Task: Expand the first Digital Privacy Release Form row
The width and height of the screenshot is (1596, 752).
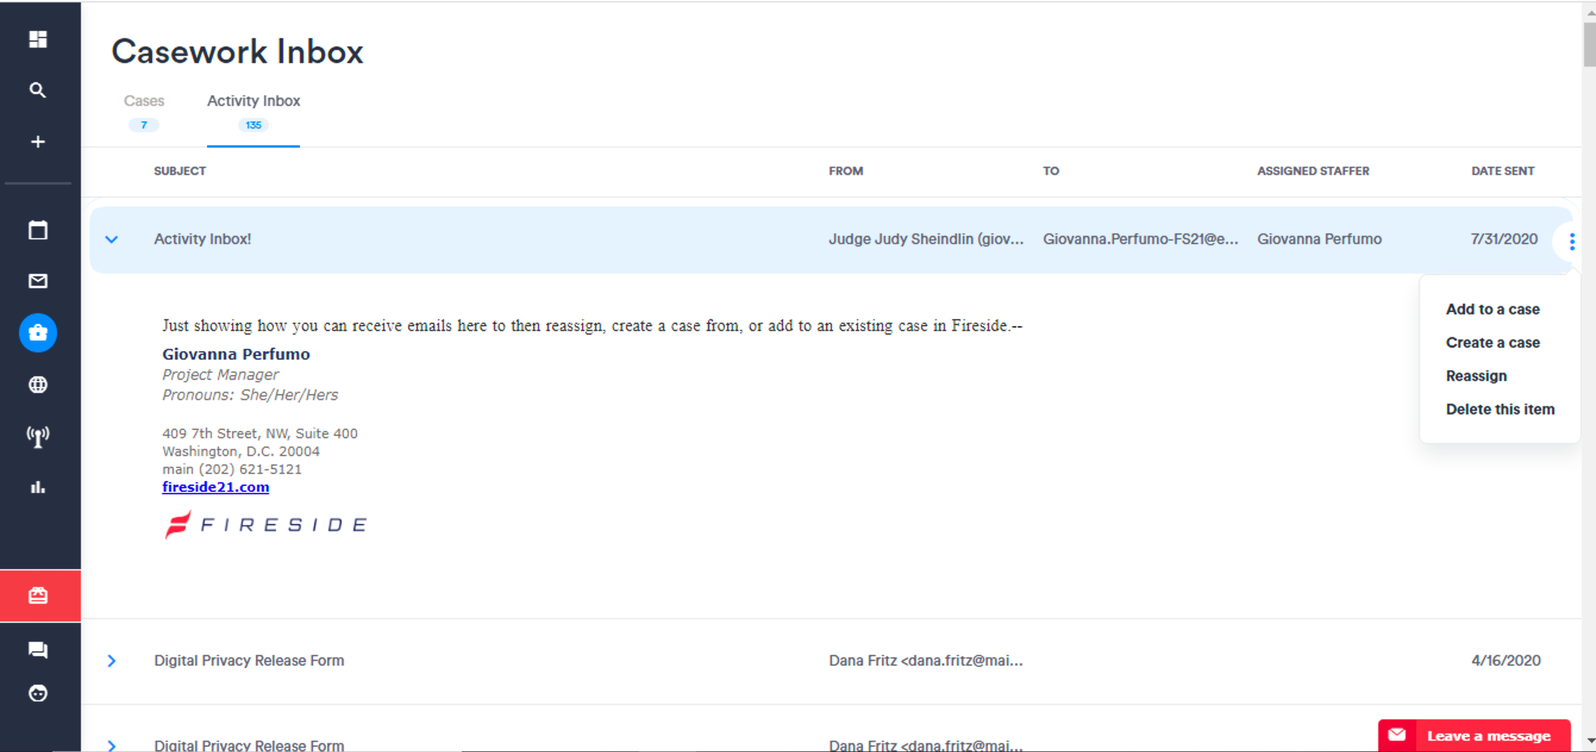Action: tap(112, 661)
